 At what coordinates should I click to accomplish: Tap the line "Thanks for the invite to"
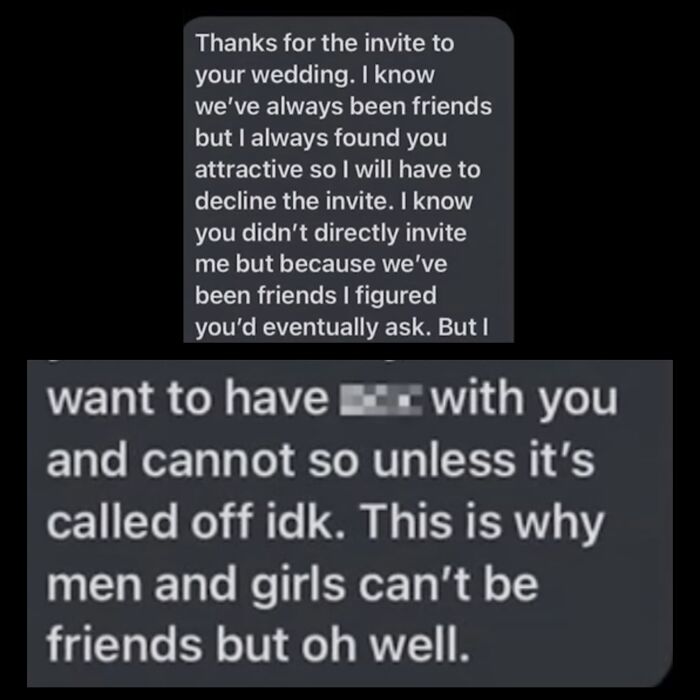pyautogui.click(x=325, y=43)
